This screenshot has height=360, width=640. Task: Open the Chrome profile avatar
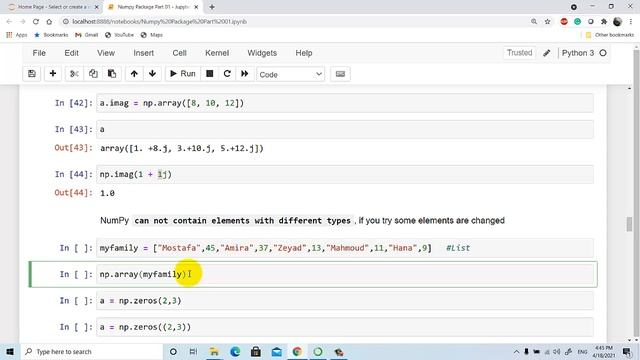tap(618, 22)
